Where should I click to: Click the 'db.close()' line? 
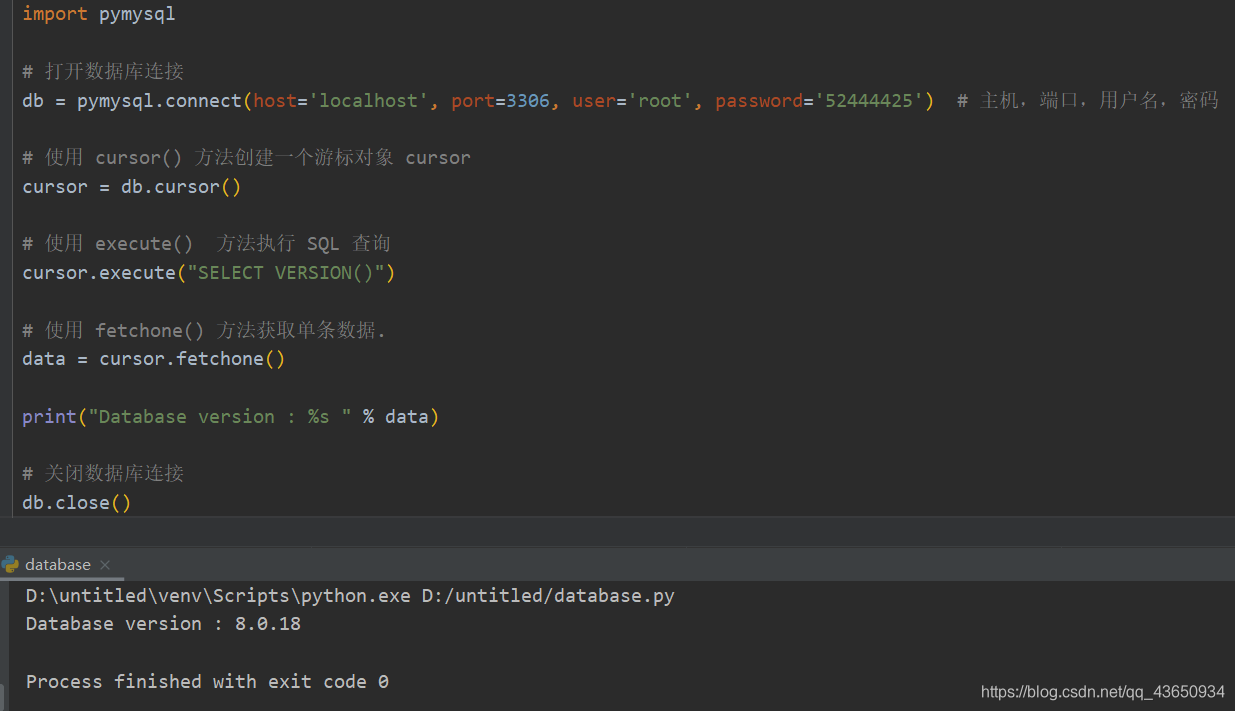pos(77,503)
